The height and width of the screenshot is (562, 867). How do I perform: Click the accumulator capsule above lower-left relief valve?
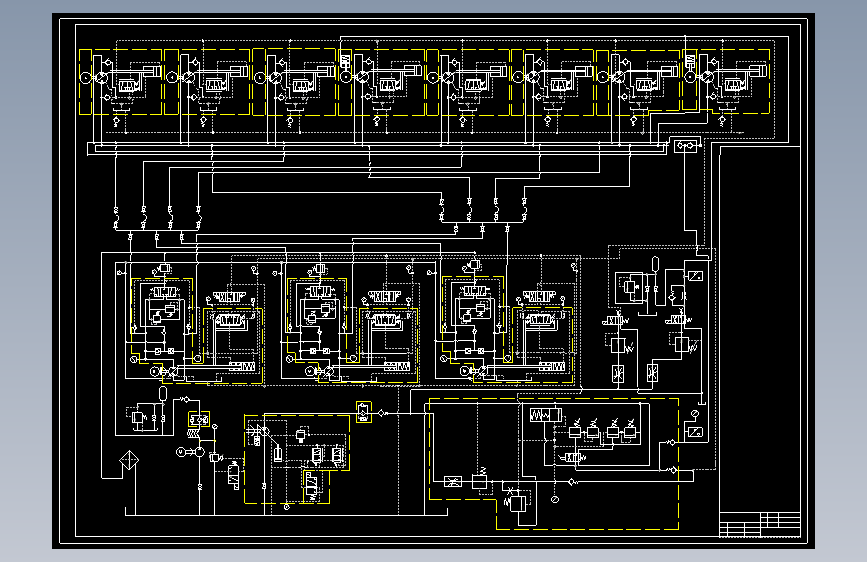163,393
